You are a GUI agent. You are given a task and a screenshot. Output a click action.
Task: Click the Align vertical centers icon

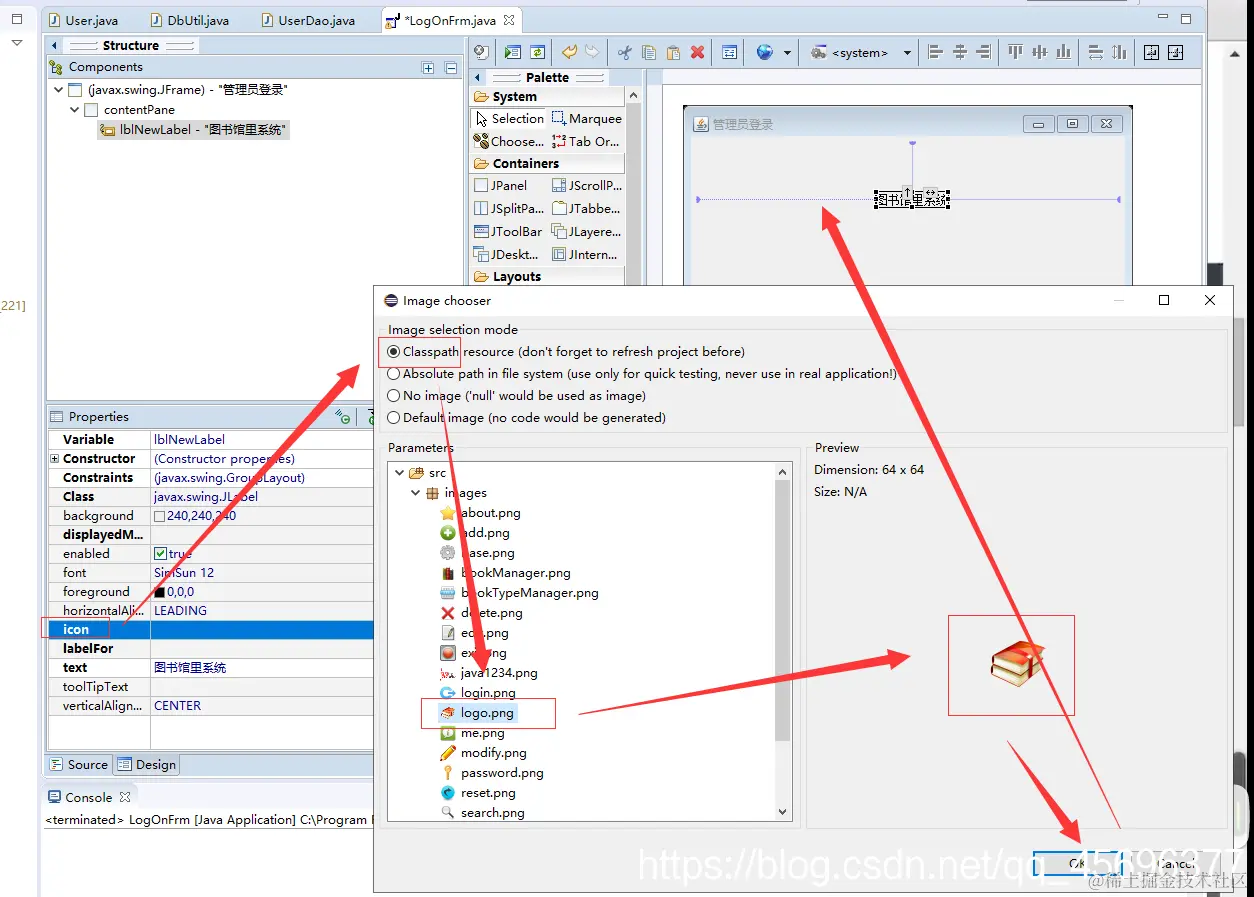point(1040,52)
